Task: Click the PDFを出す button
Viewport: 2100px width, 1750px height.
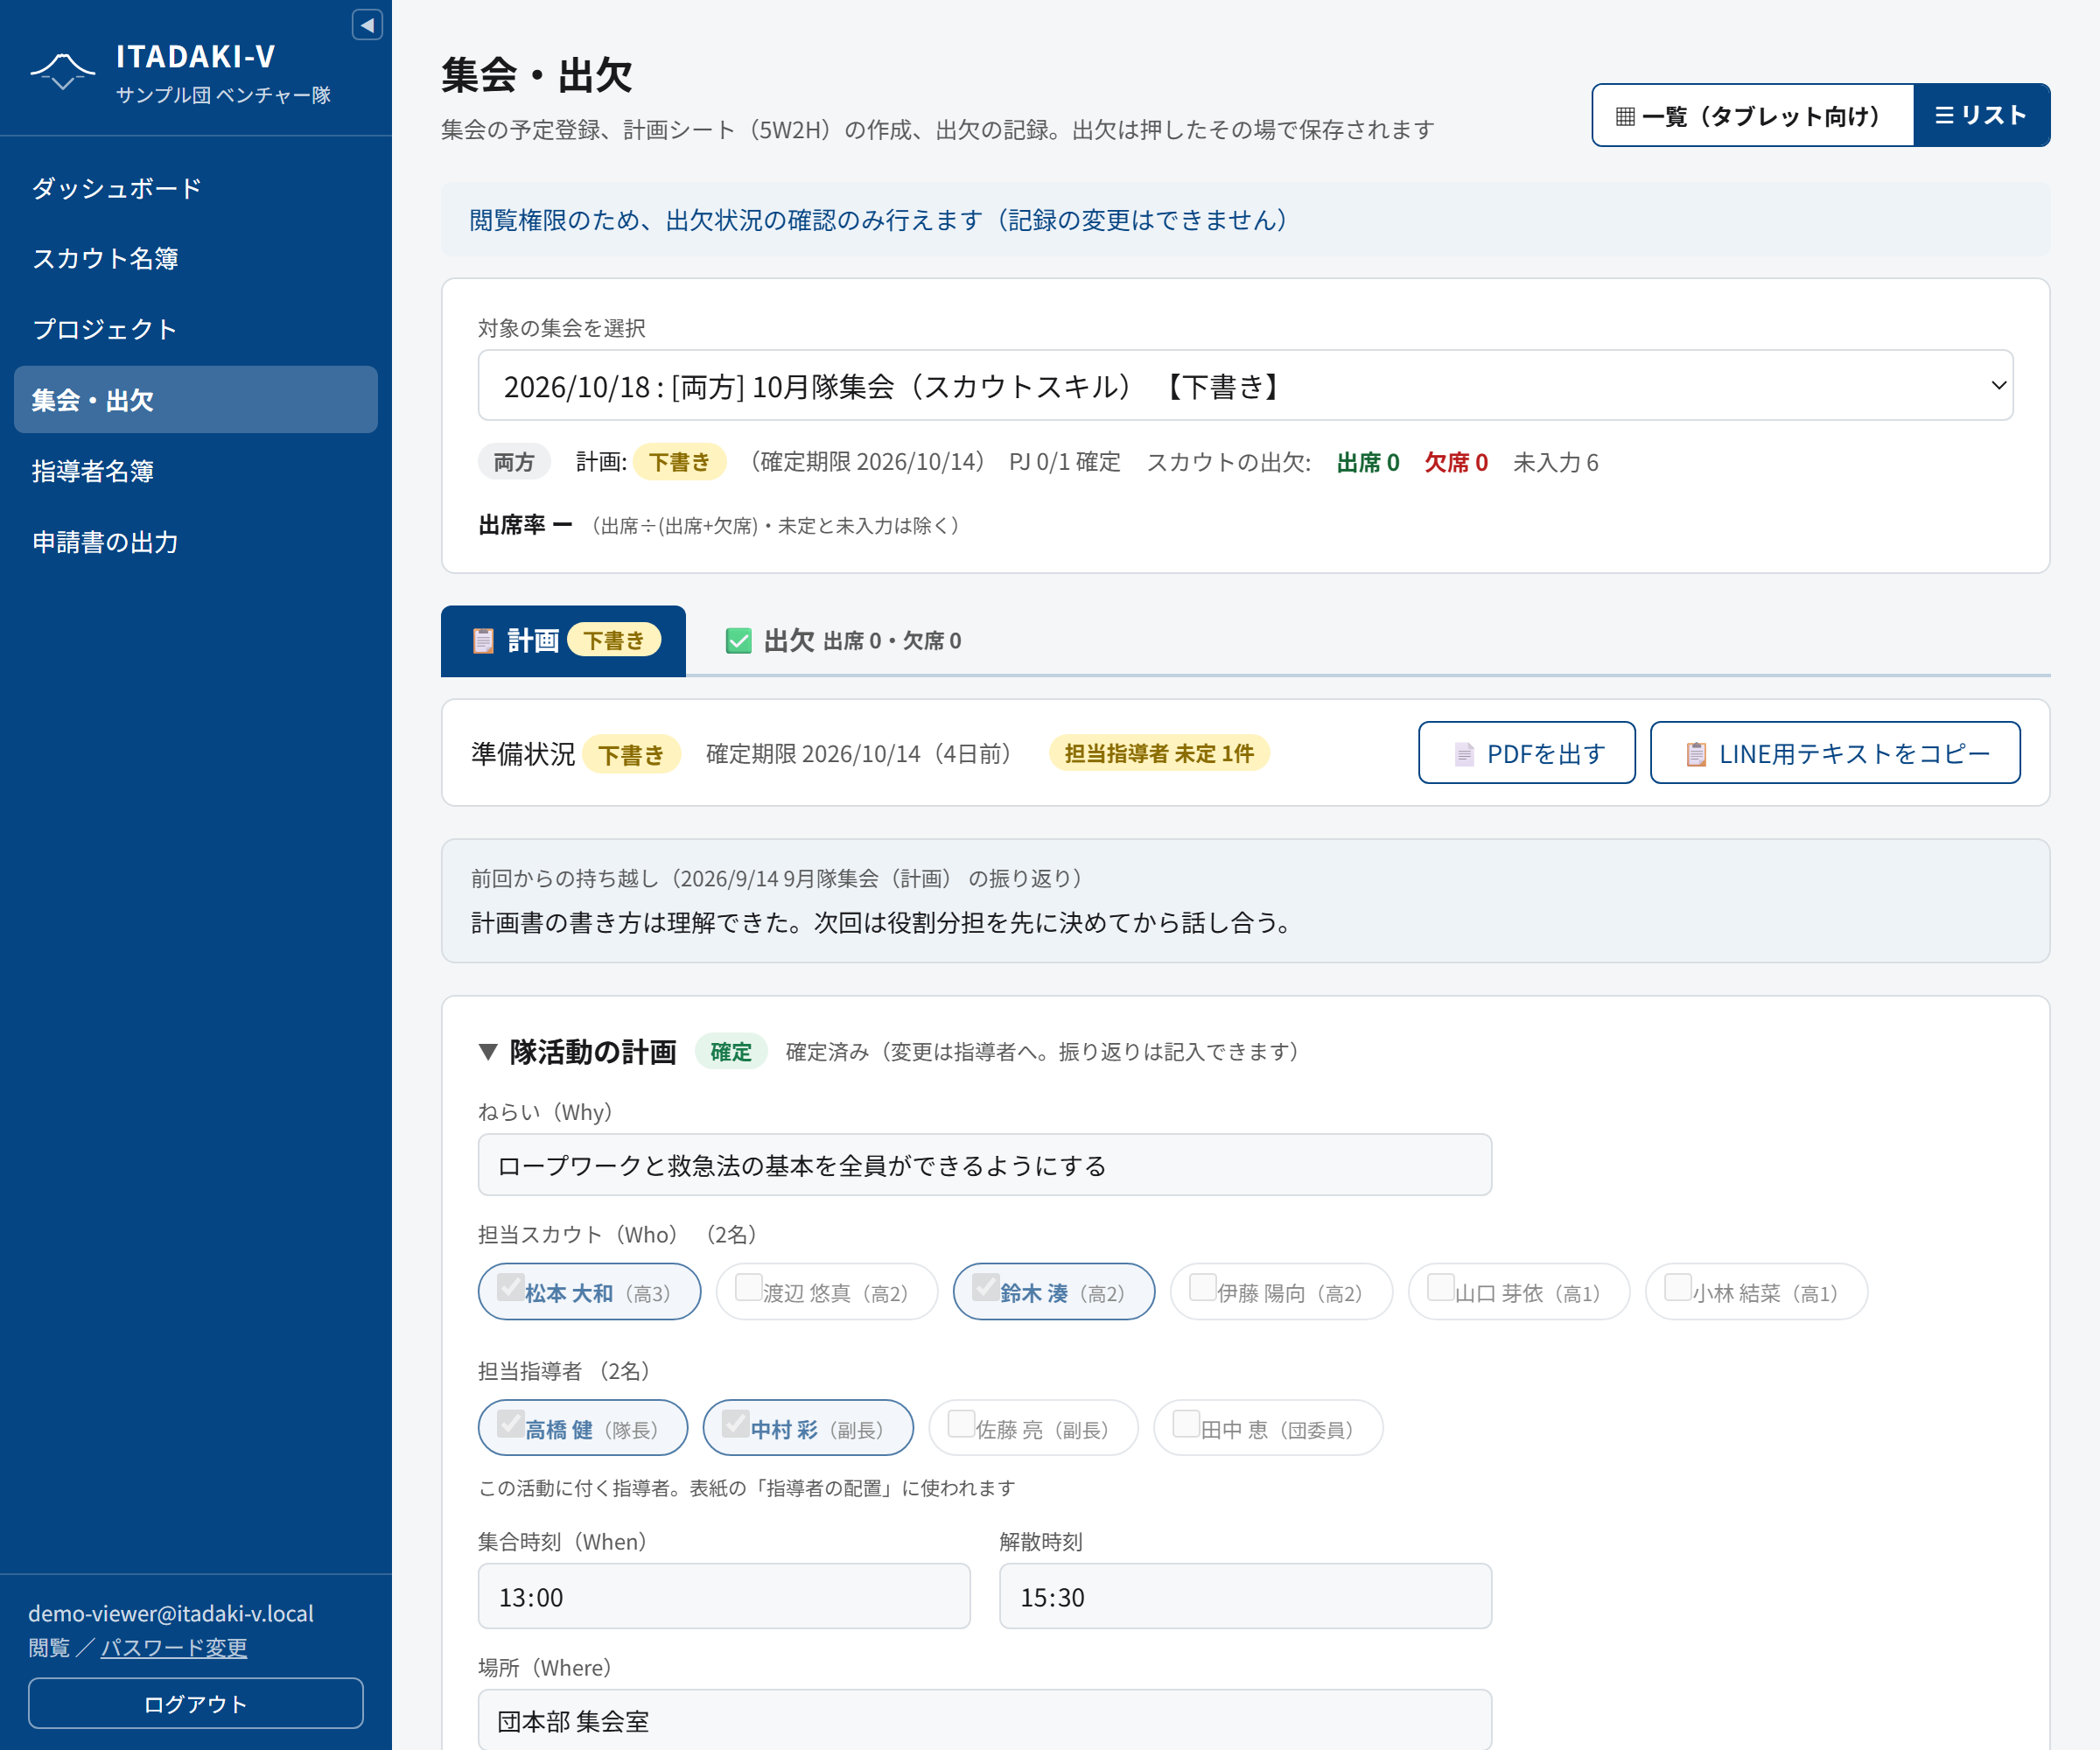Action: point(1527,753)
